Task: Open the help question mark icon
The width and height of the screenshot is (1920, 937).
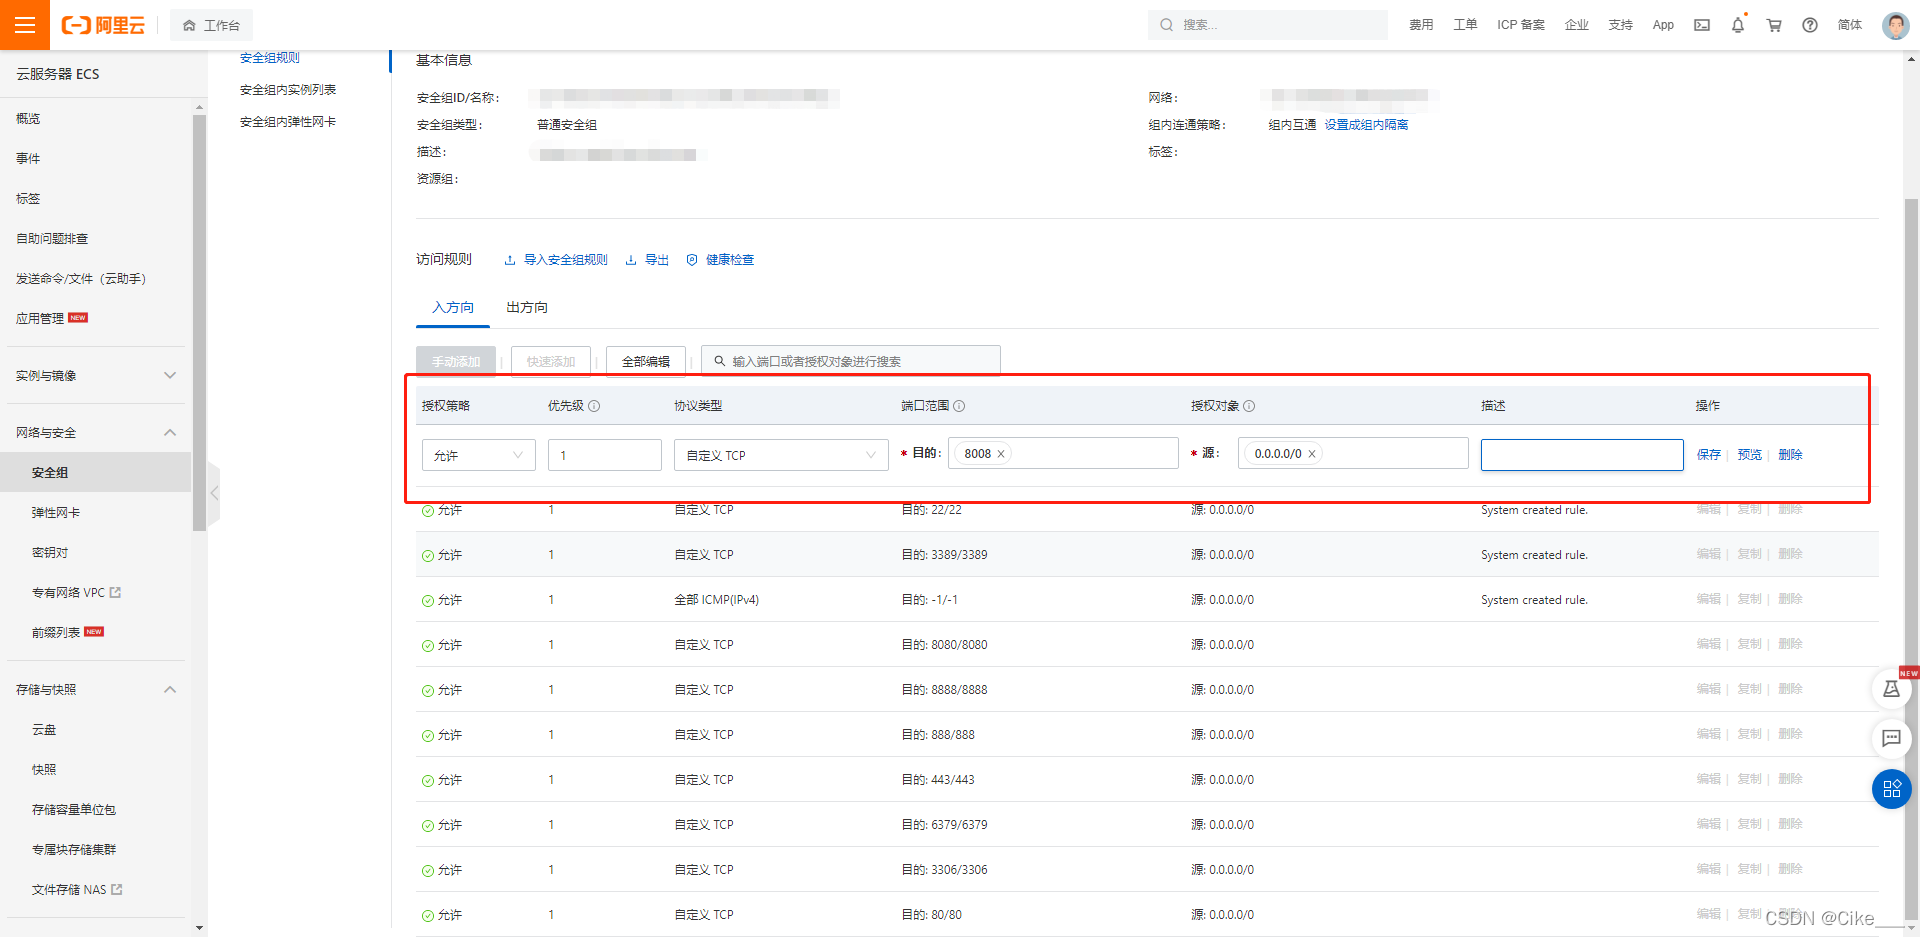Action: 1810,25
